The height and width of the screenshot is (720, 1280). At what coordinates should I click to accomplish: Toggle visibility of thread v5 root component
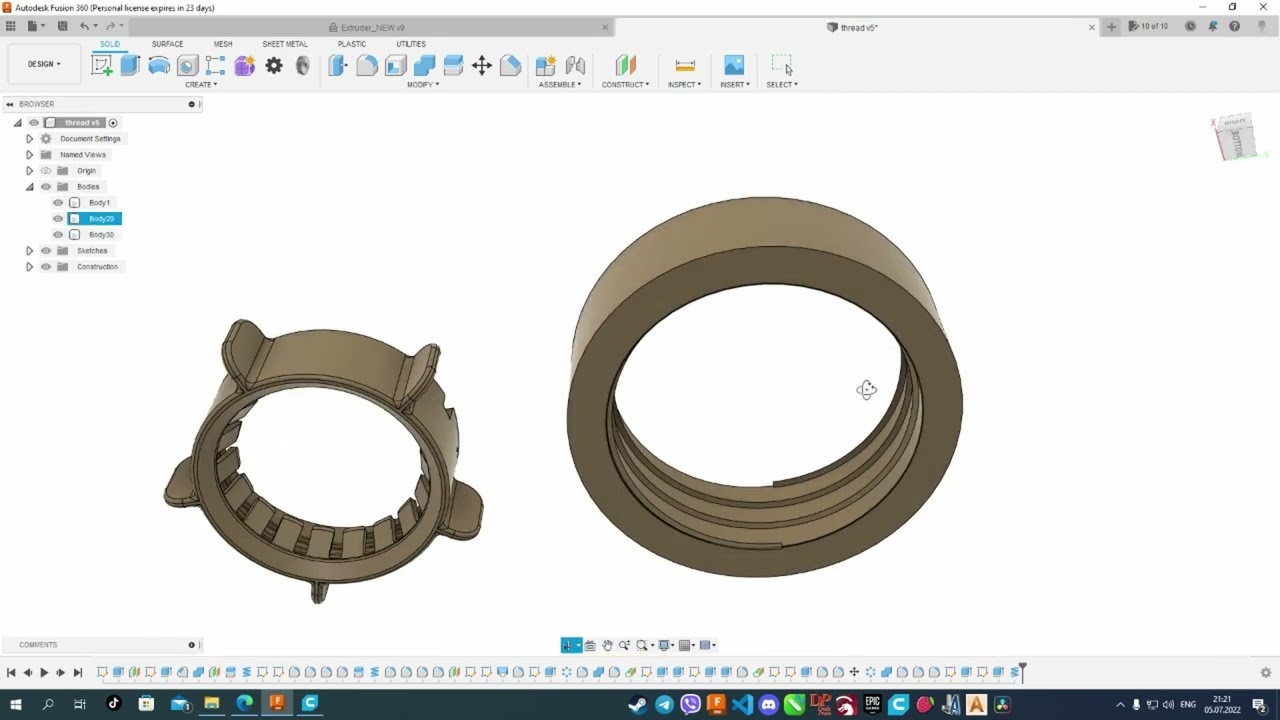[x=34, y=123]
